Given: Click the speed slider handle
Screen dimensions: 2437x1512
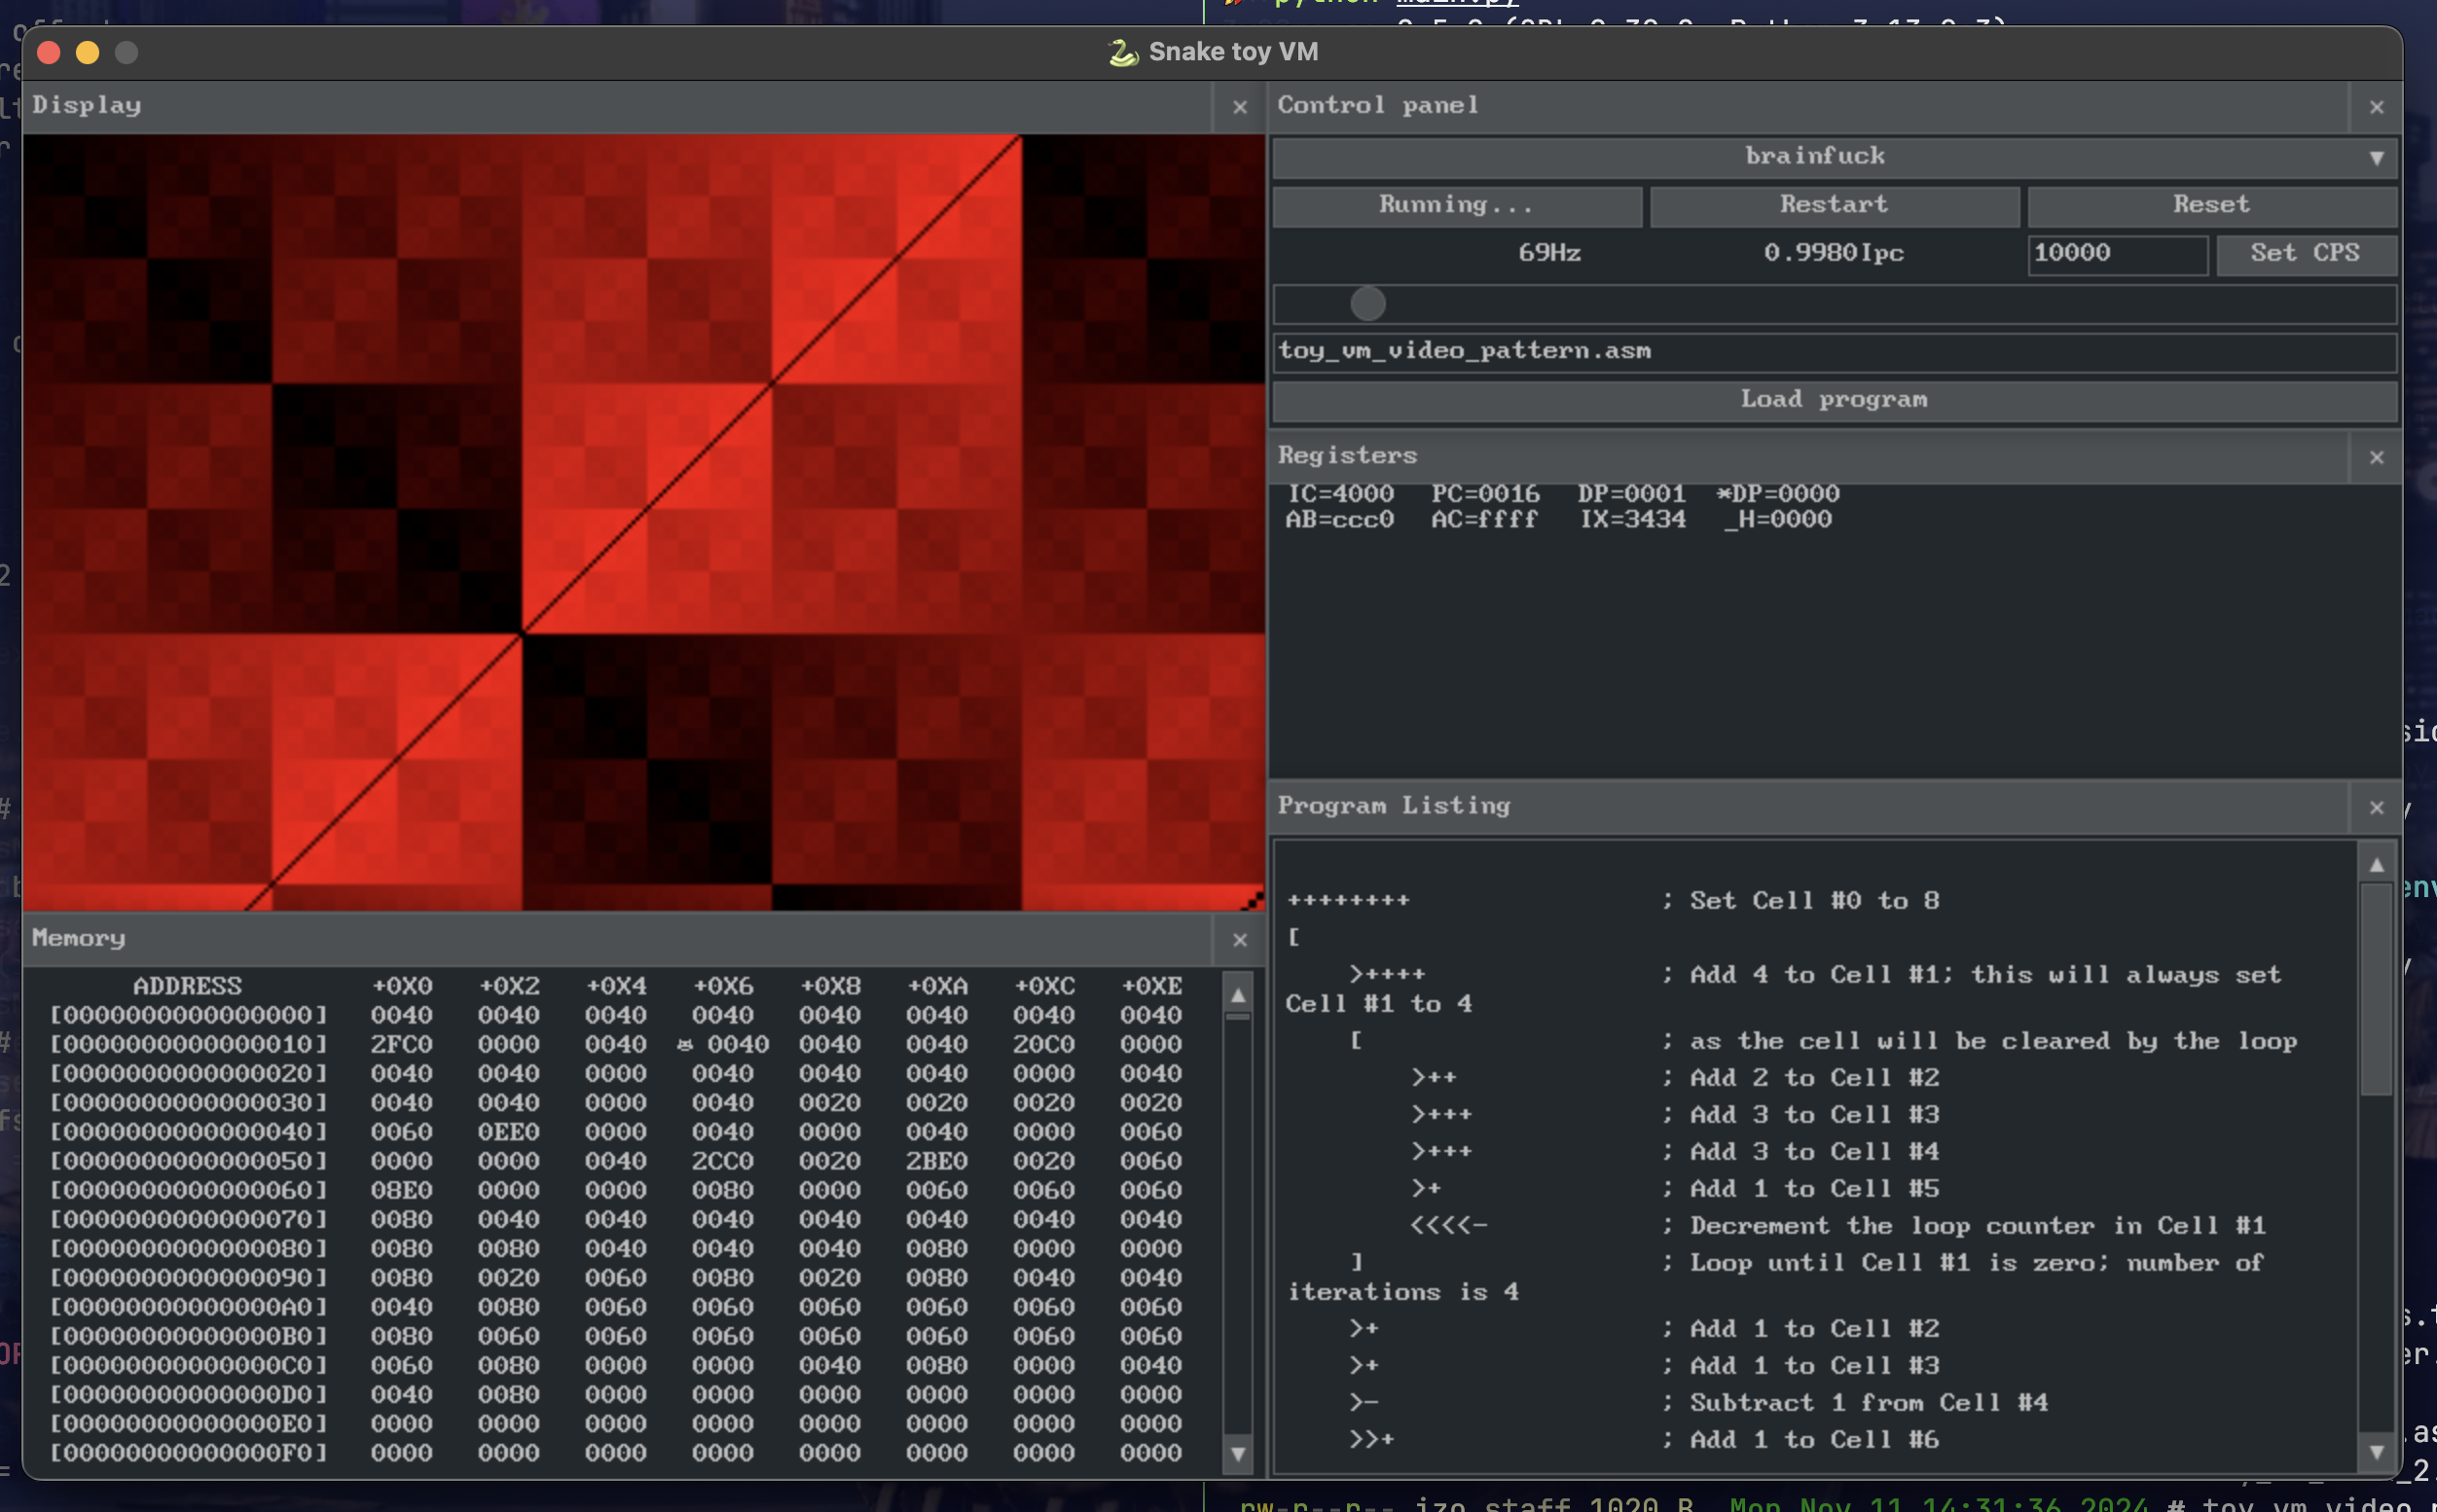Looking at the screenshot, I should 1367,303.
